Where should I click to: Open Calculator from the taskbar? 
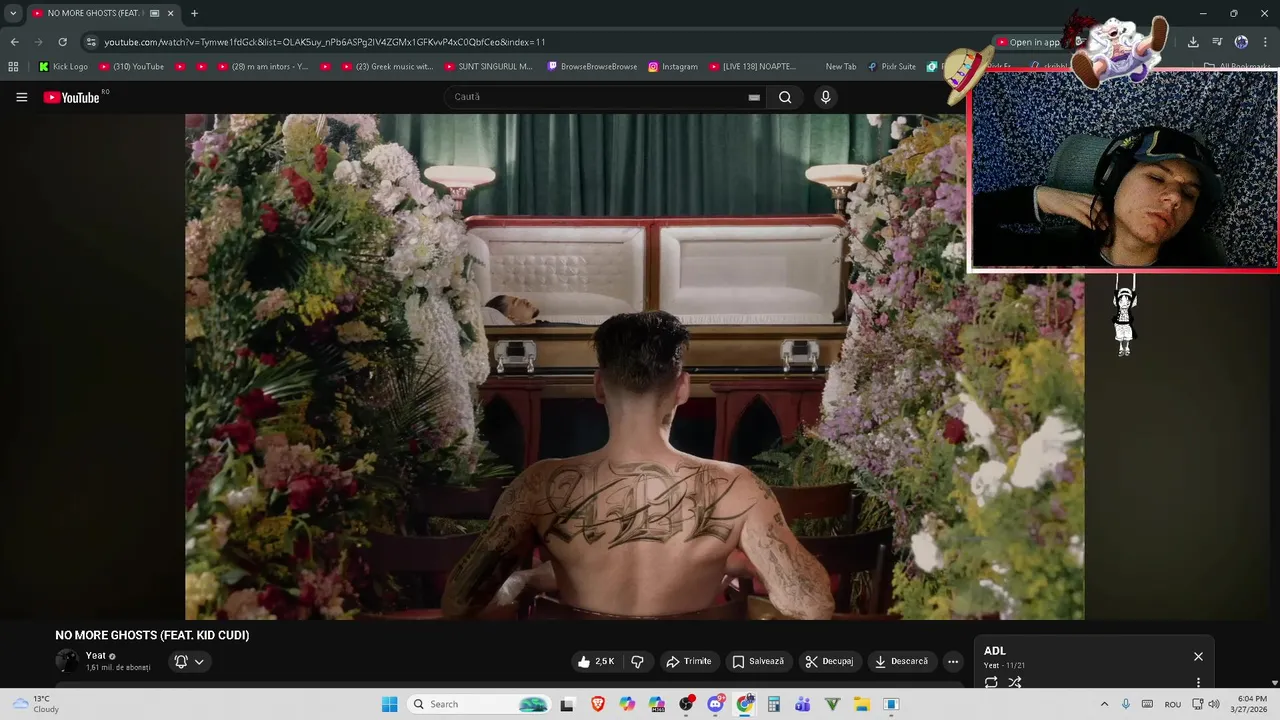pyautogui.click(x=774, y=704)
